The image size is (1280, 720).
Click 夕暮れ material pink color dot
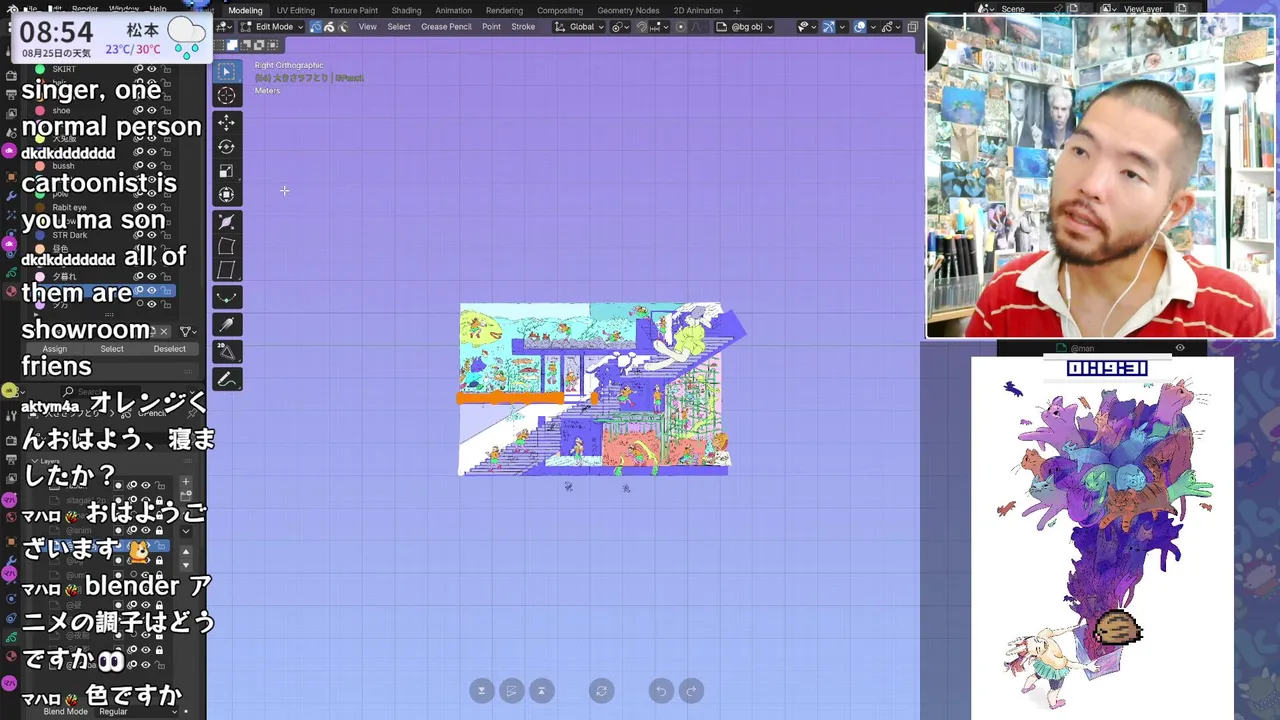pos(40,276)
